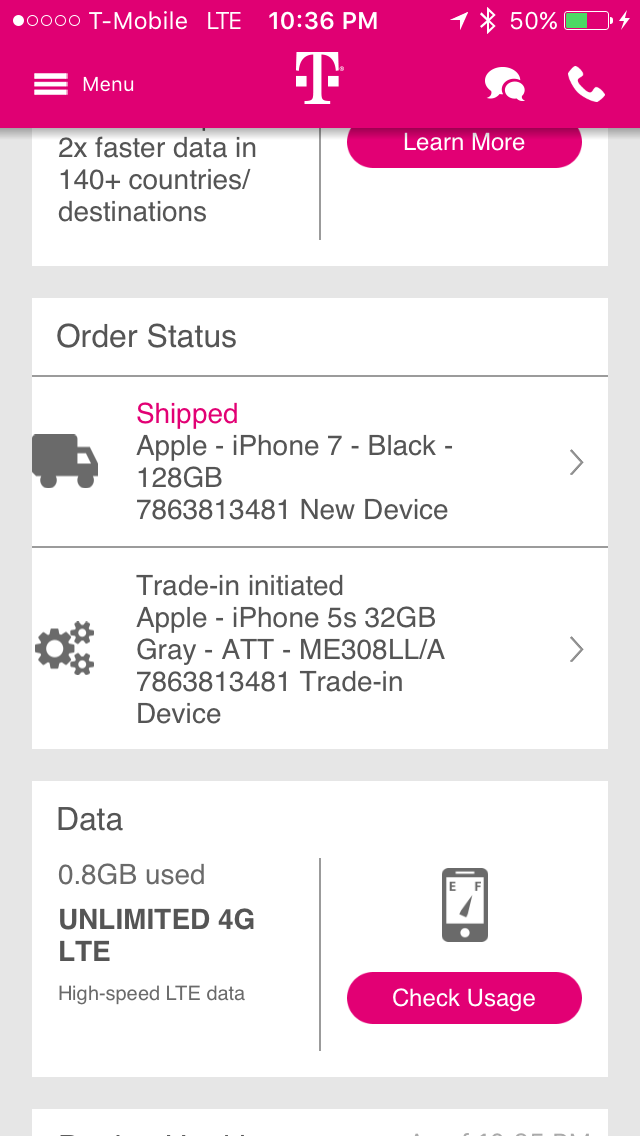Tap the 0.8GB used text

131,875
